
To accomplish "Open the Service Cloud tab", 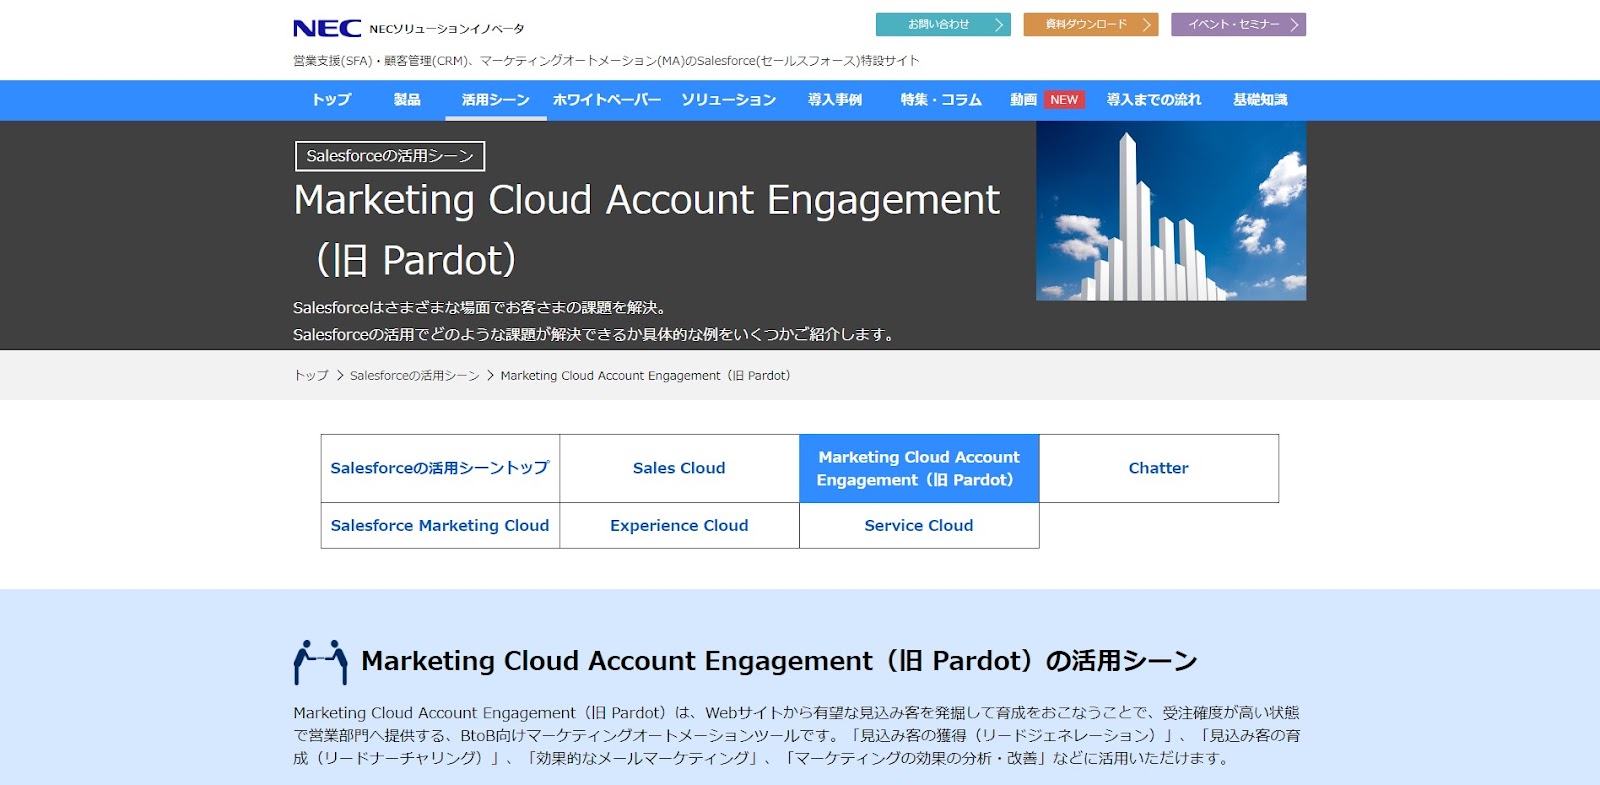I will (919, 526).
